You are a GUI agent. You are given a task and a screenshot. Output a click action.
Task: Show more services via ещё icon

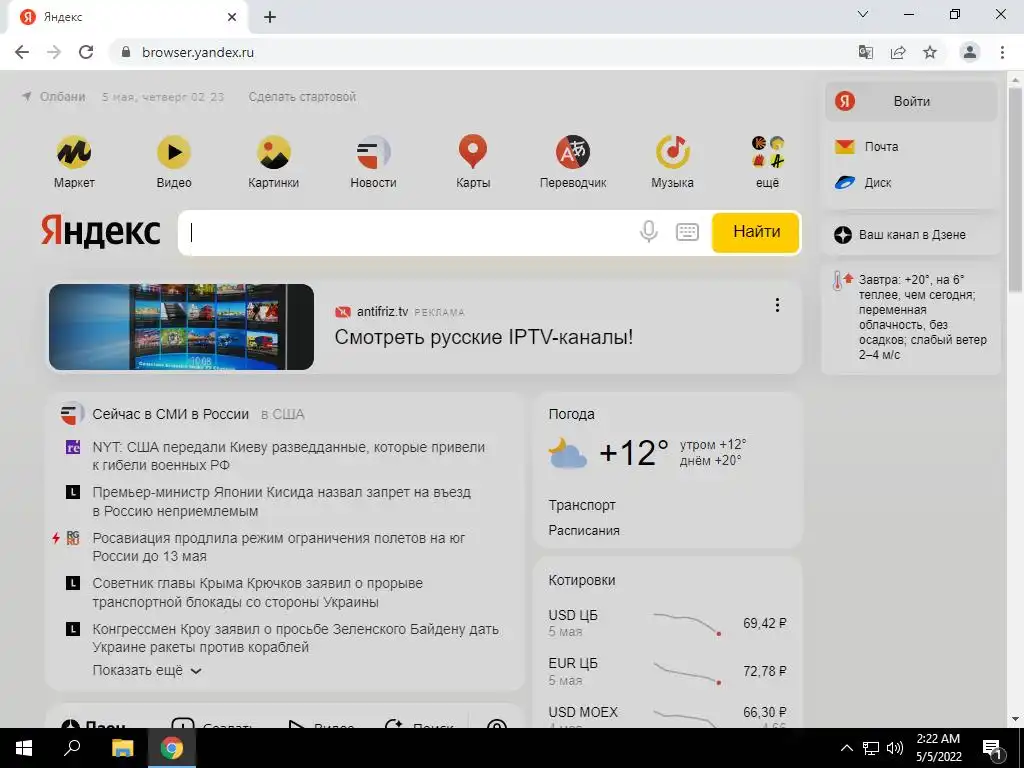[767, 152]
